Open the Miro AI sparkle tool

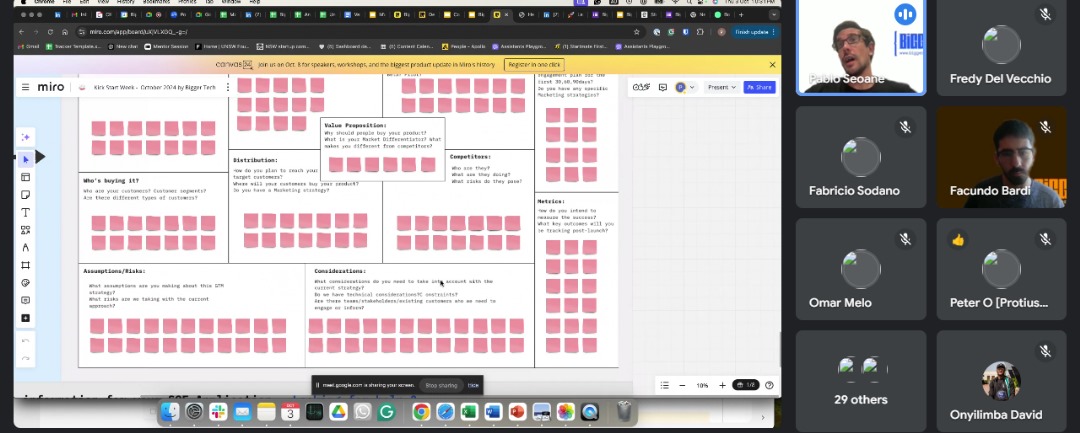coord(25,137)
